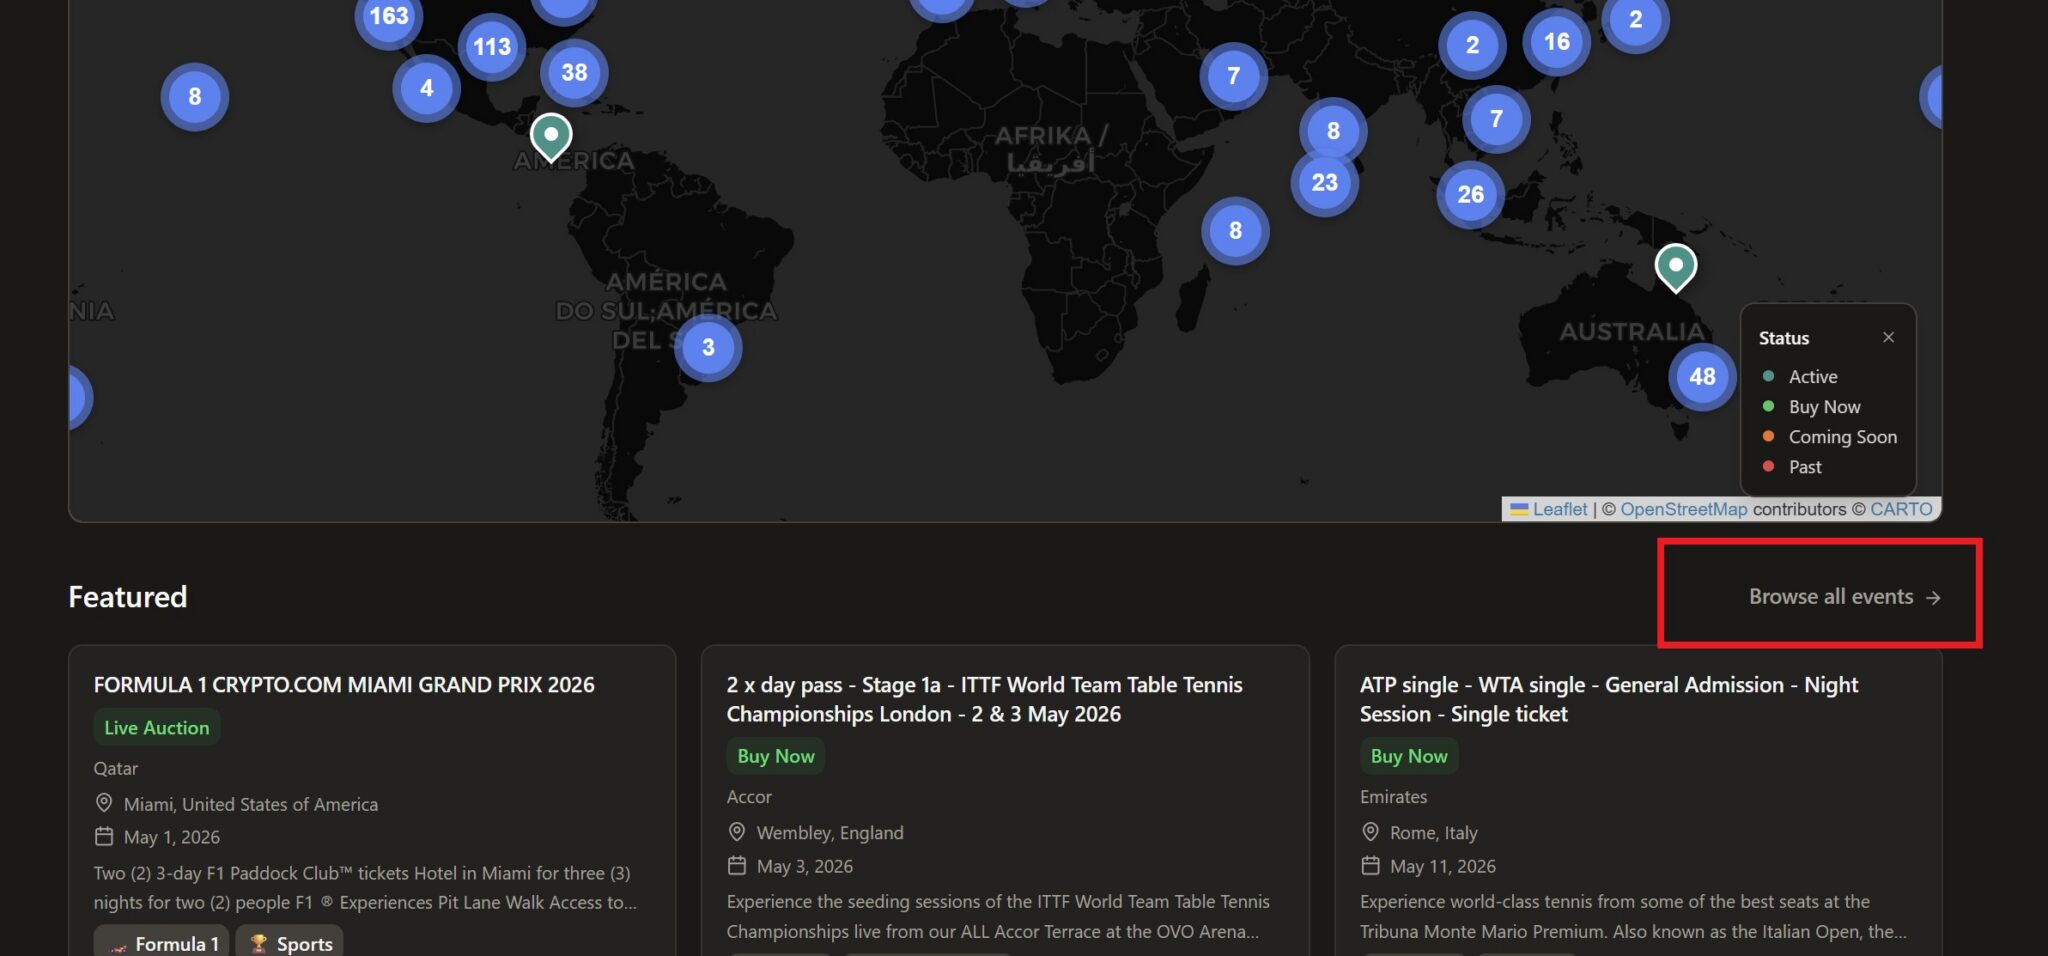
Task: Click the 3 cluster in South America
Action: point(708,347)
